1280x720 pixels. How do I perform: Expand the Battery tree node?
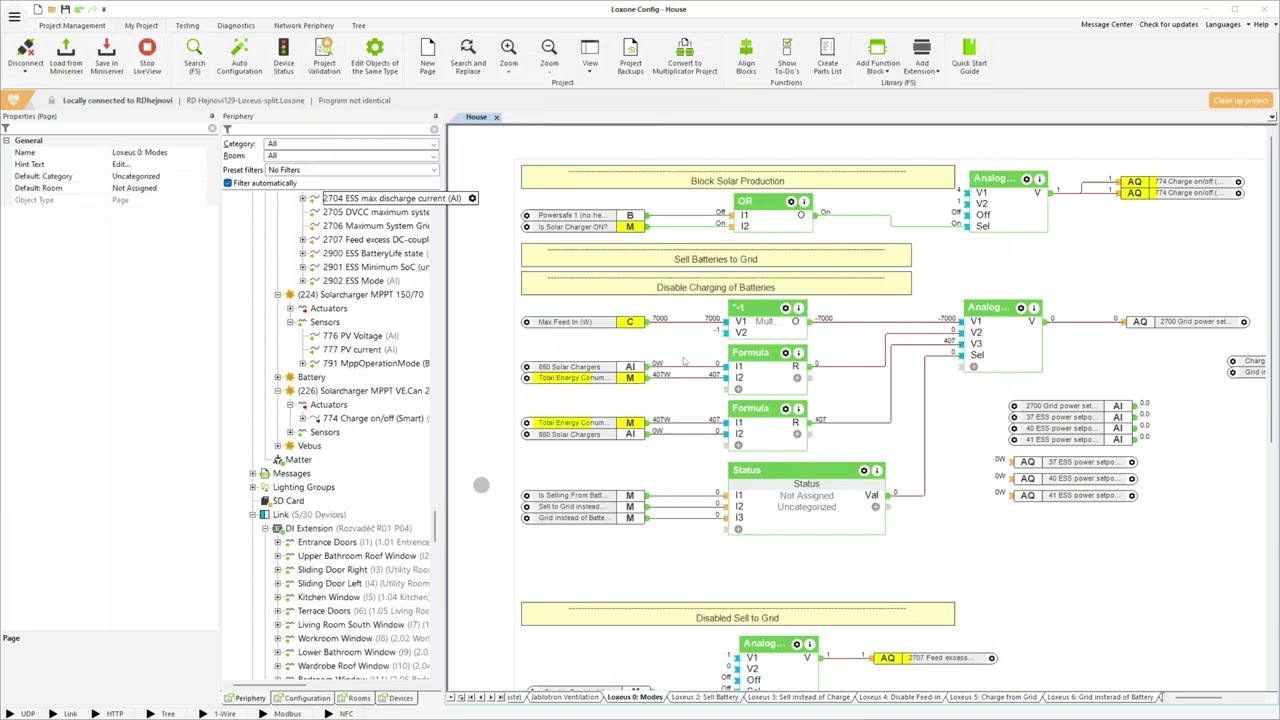278,378
